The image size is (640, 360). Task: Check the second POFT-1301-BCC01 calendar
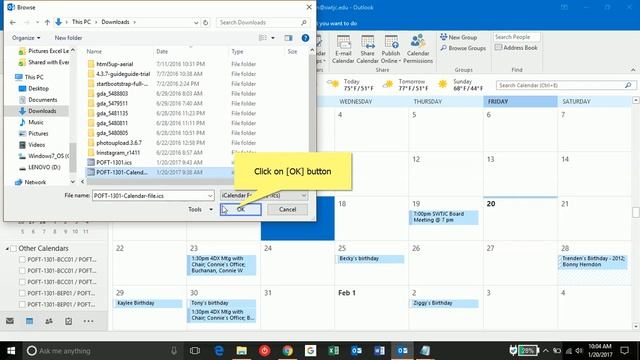22,271
